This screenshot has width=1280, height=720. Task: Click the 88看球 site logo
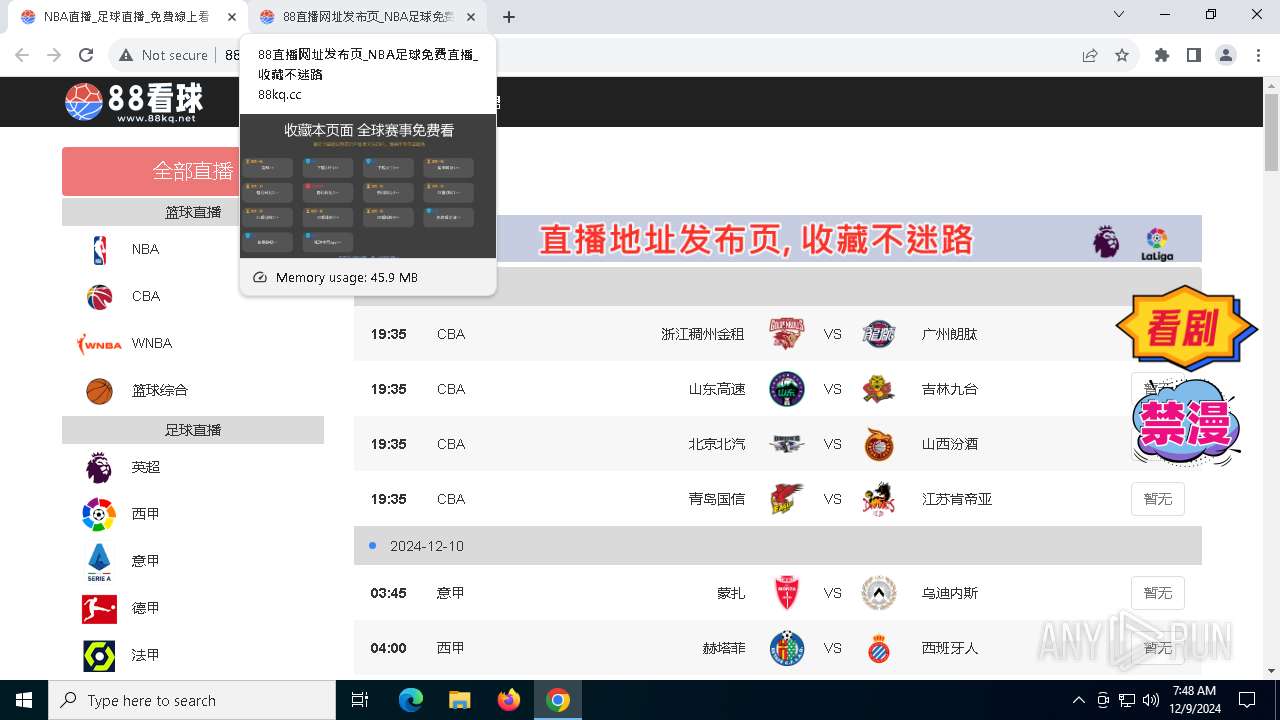click(x=134, y=101)
